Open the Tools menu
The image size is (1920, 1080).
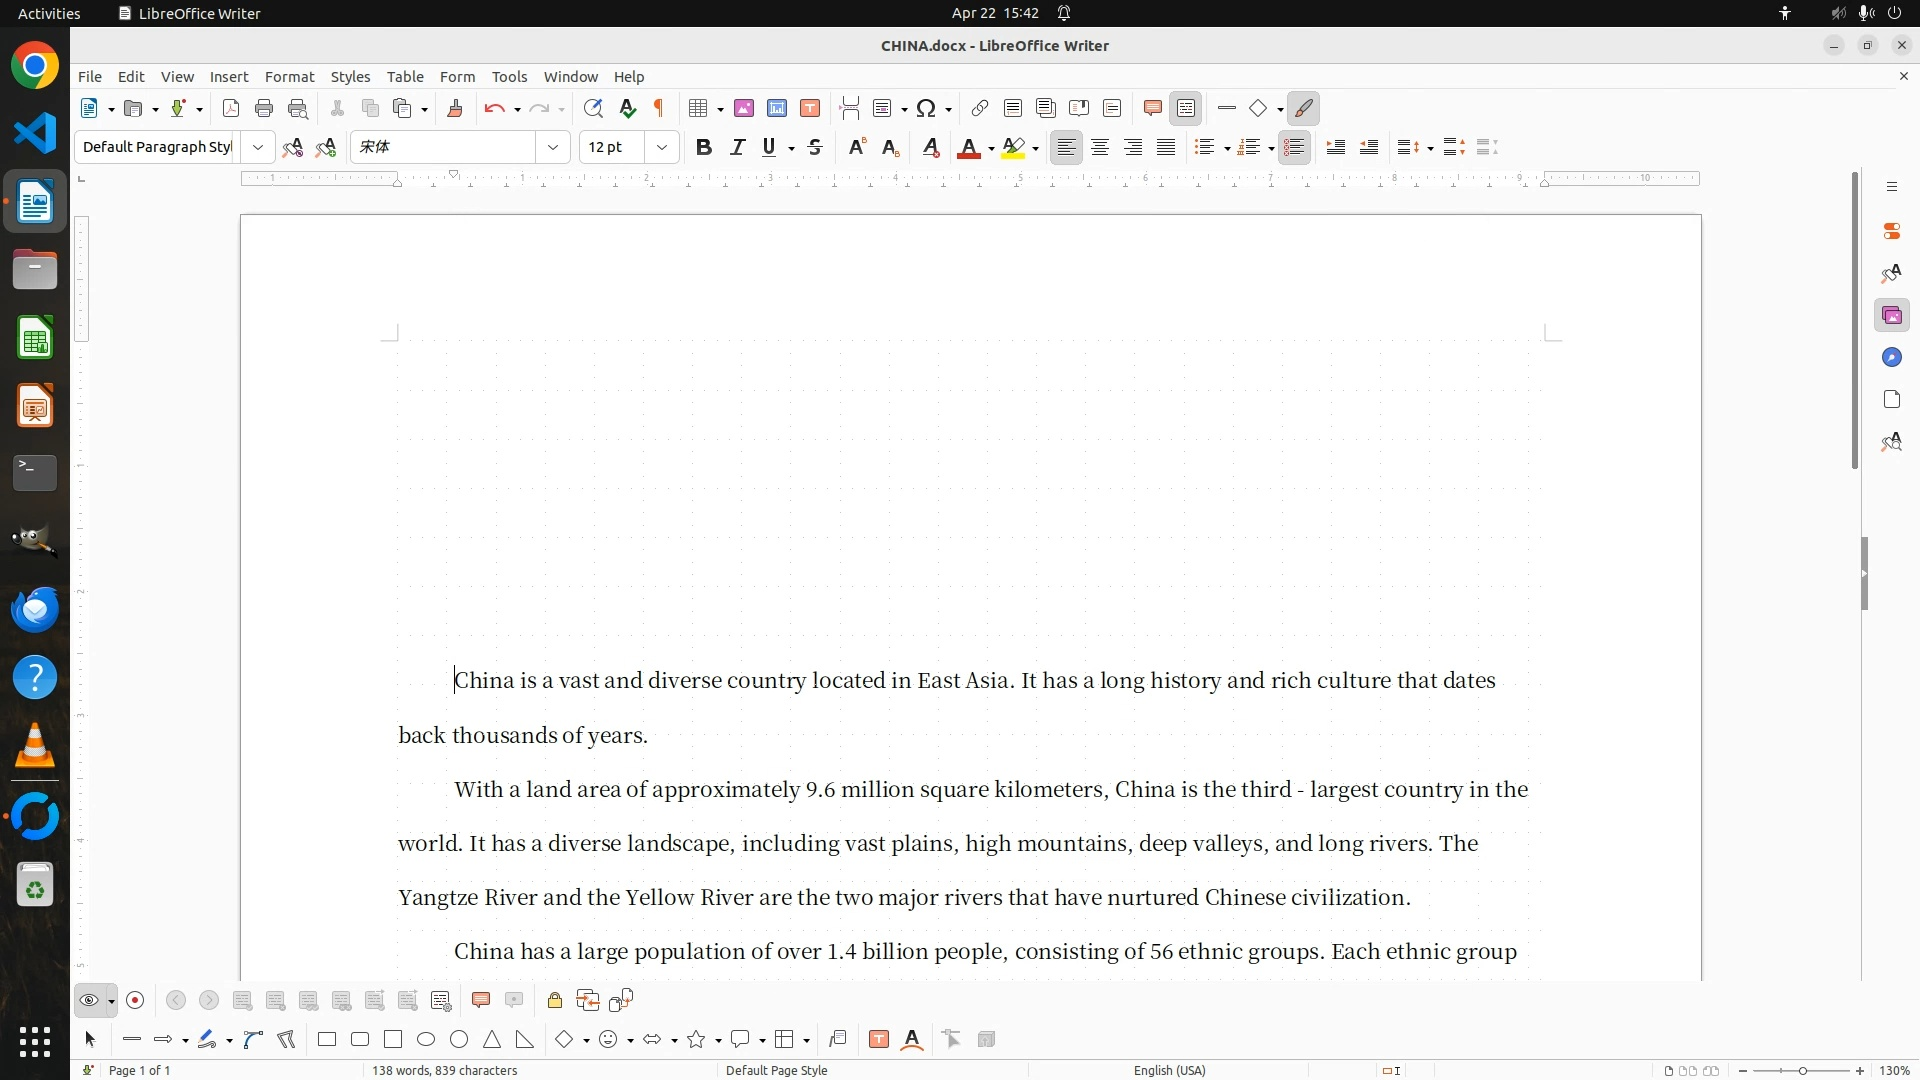click(509, 77)
